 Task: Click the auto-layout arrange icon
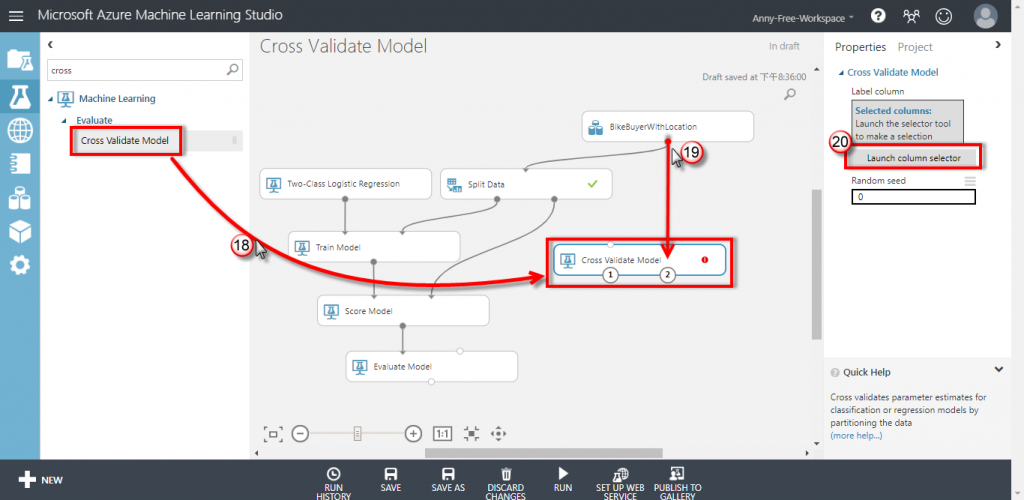click(x=472, y=433)
